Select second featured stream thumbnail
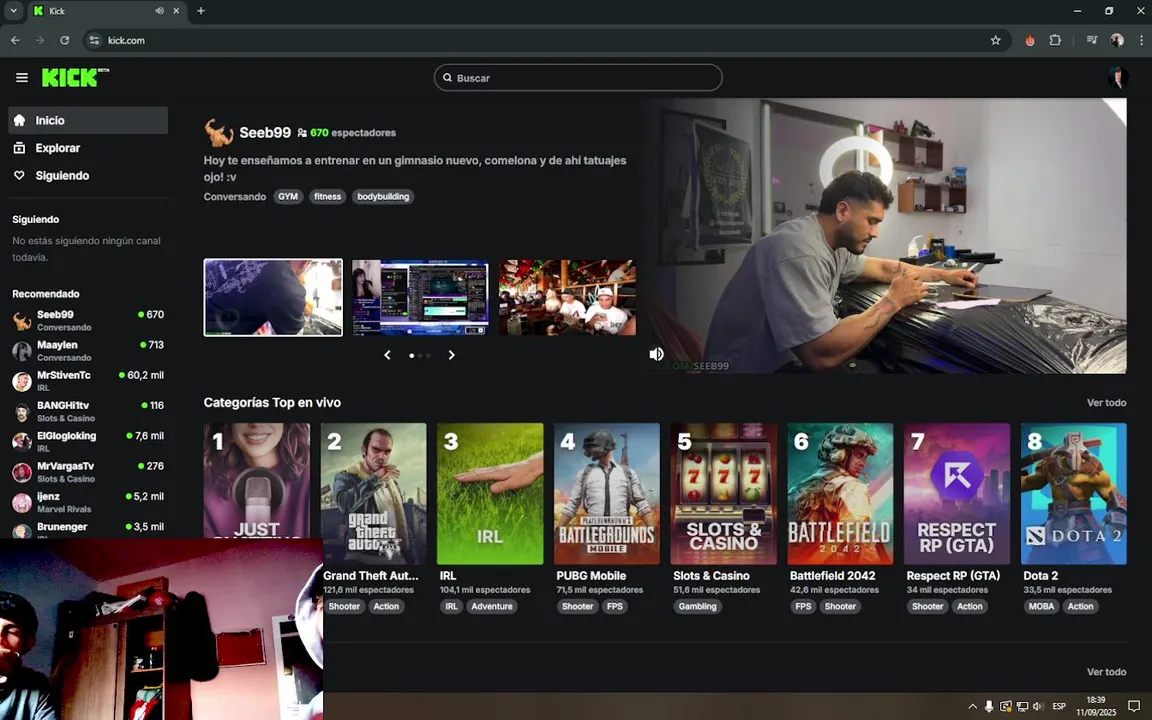1152x720 pixels. tap(420, 298)
